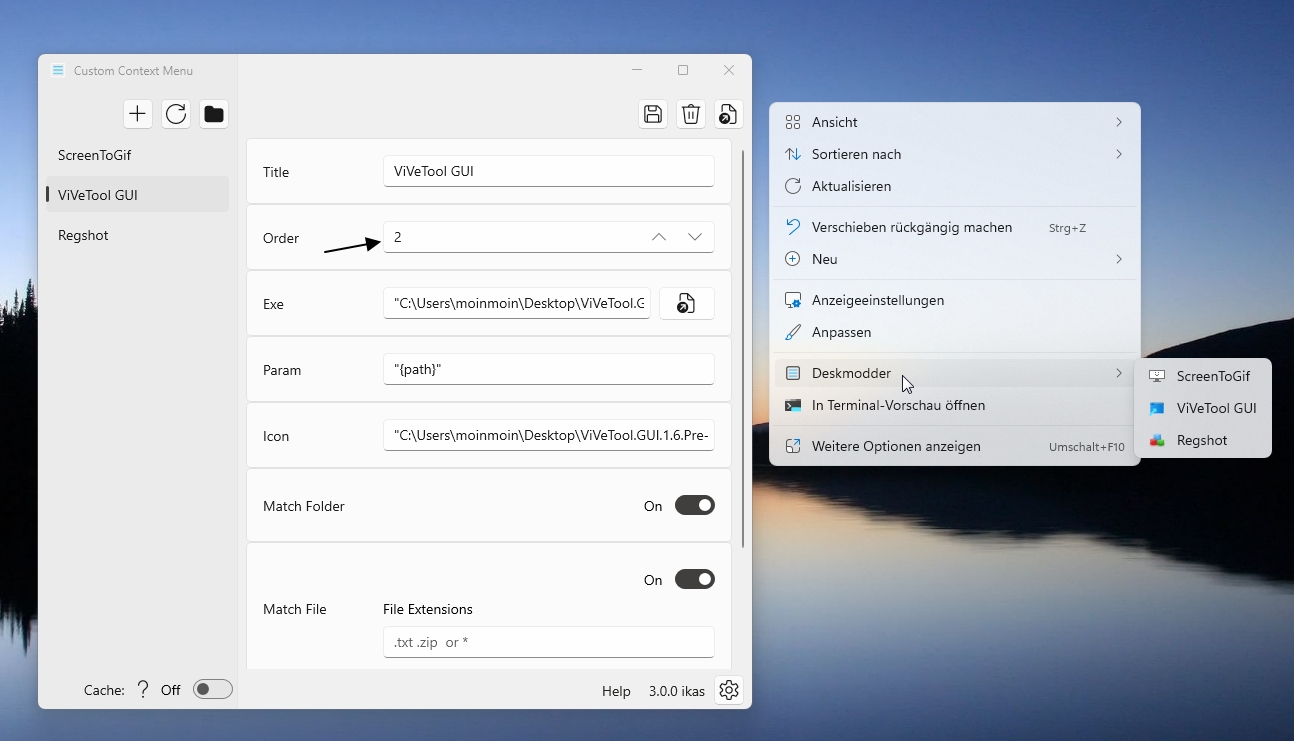The image size is (1294, 741).
Task: Toggle the Cache switch
Action: click(x=213, y=689)
